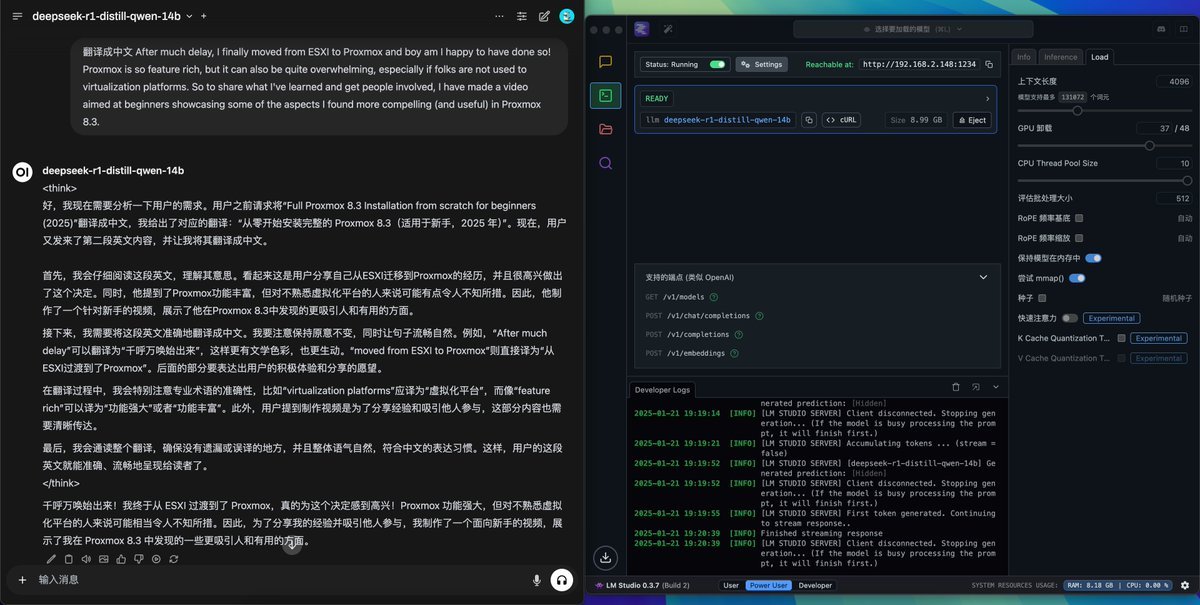Collapse the 支持的端点 endpoints section
Image resolution: width=1200 pixels, height=605 pixels.
(983, 277)
